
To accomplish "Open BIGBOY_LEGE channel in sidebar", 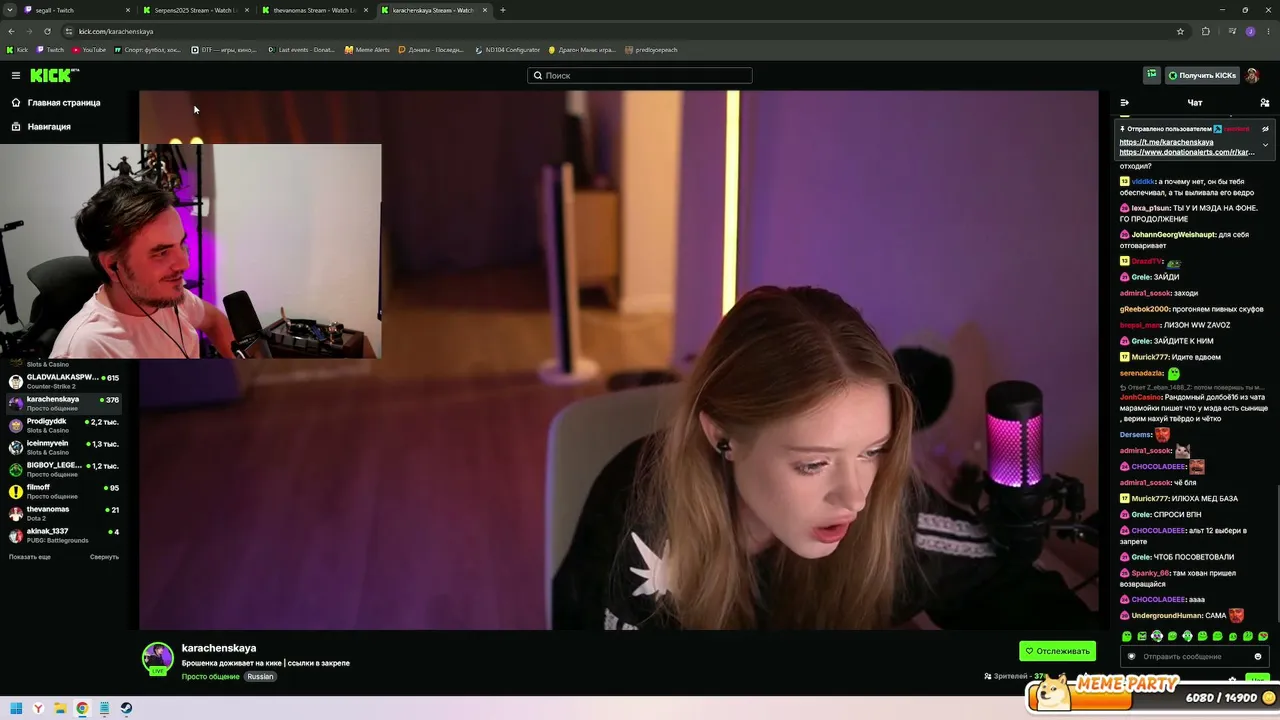I will pos(64,468).
